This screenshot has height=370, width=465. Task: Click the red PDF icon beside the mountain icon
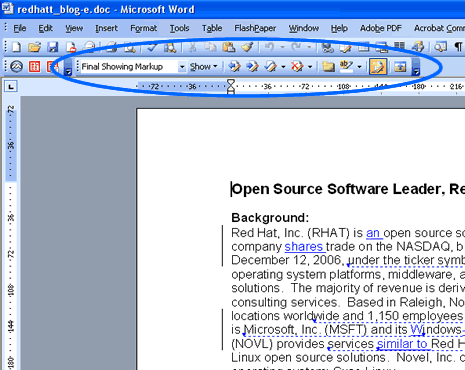(x=34, y=66)
